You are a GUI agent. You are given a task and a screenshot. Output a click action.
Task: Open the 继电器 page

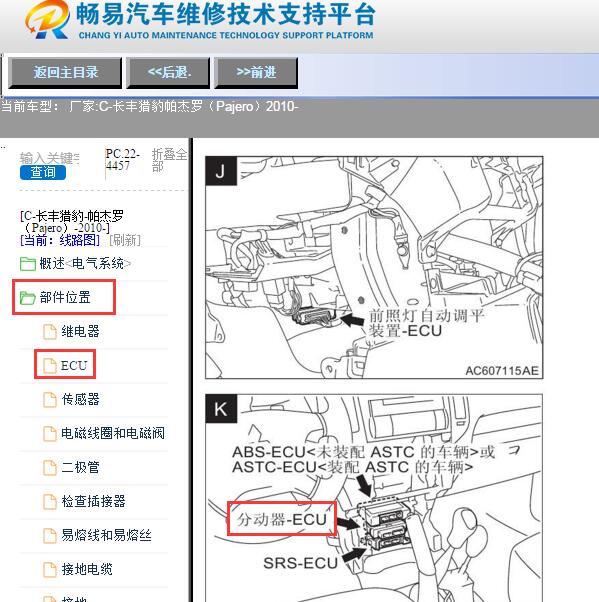[x=80, y=331]
